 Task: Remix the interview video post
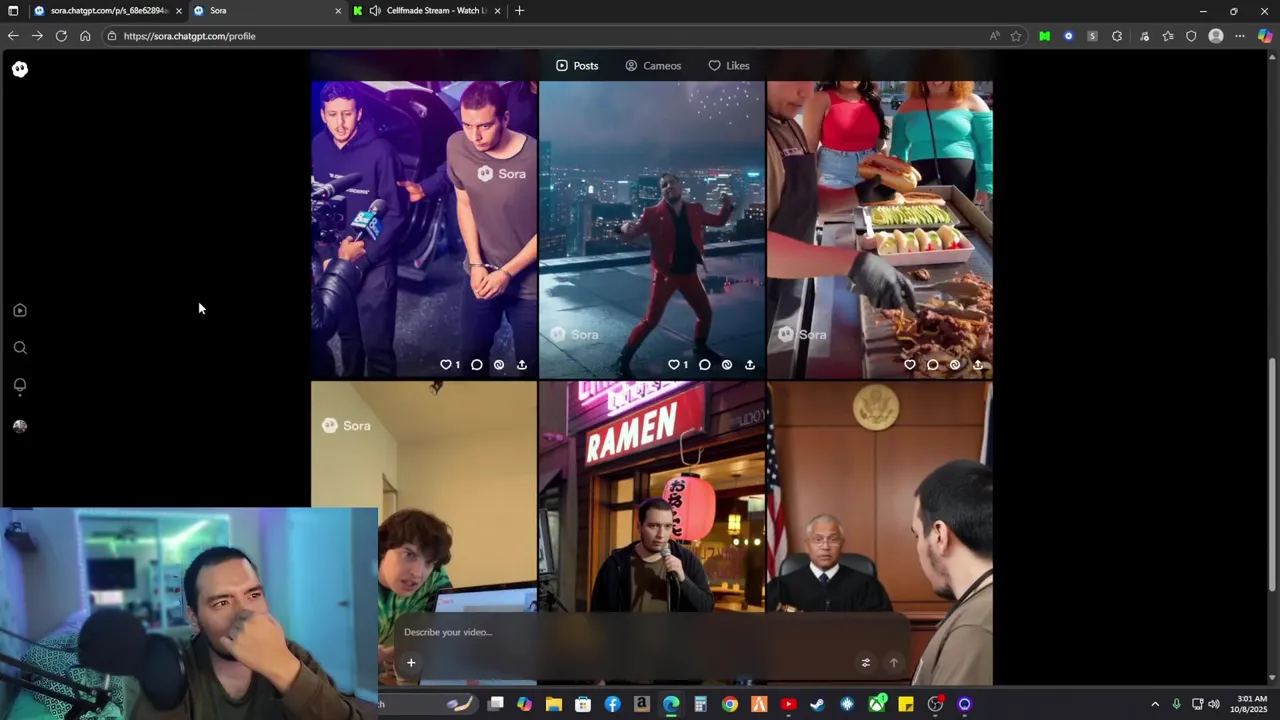(x=499, y=365)
